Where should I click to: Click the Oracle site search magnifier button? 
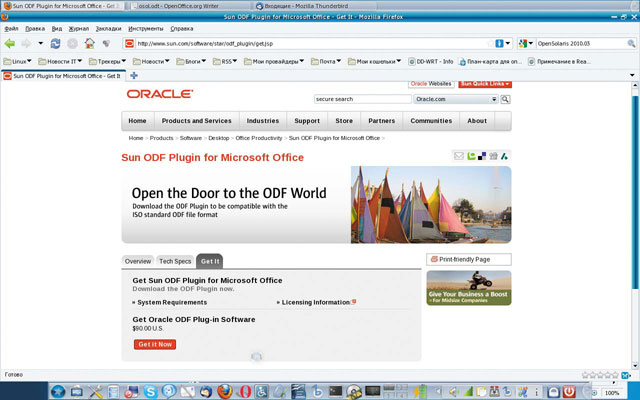coord(505,99)
